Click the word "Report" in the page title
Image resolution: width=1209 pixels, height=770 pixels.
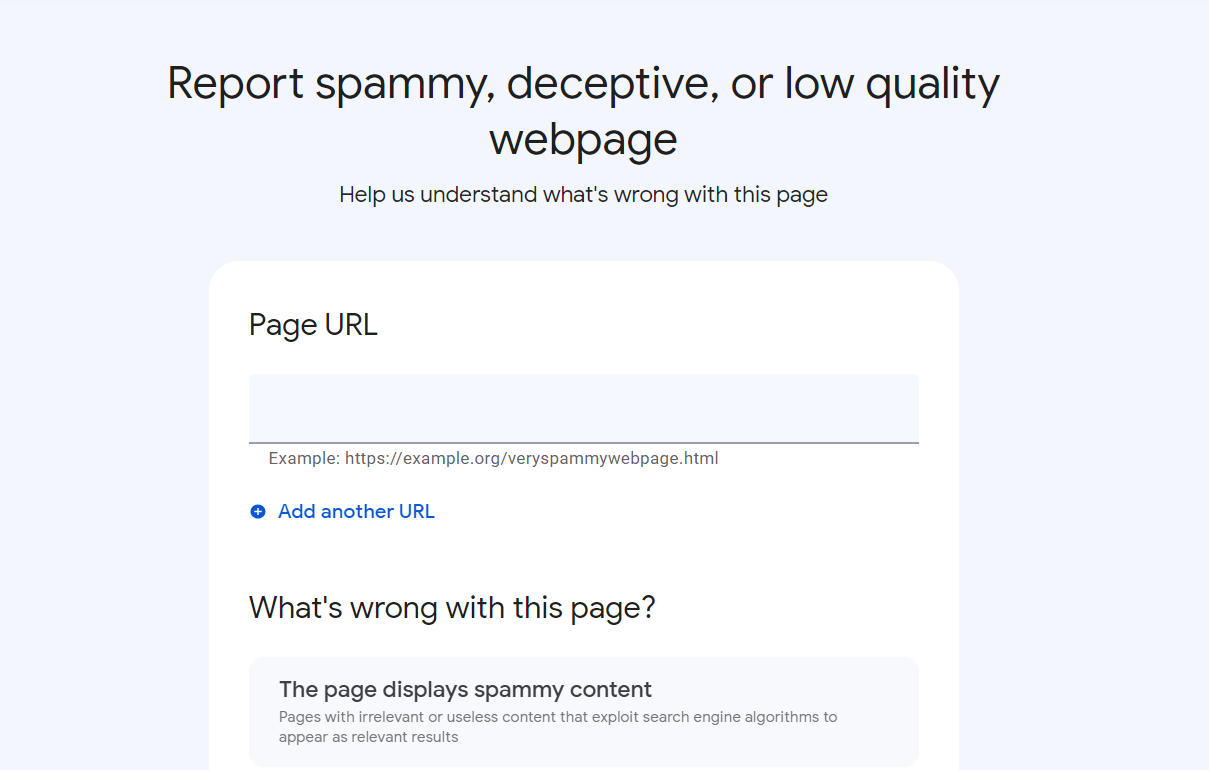pos(235,84)
